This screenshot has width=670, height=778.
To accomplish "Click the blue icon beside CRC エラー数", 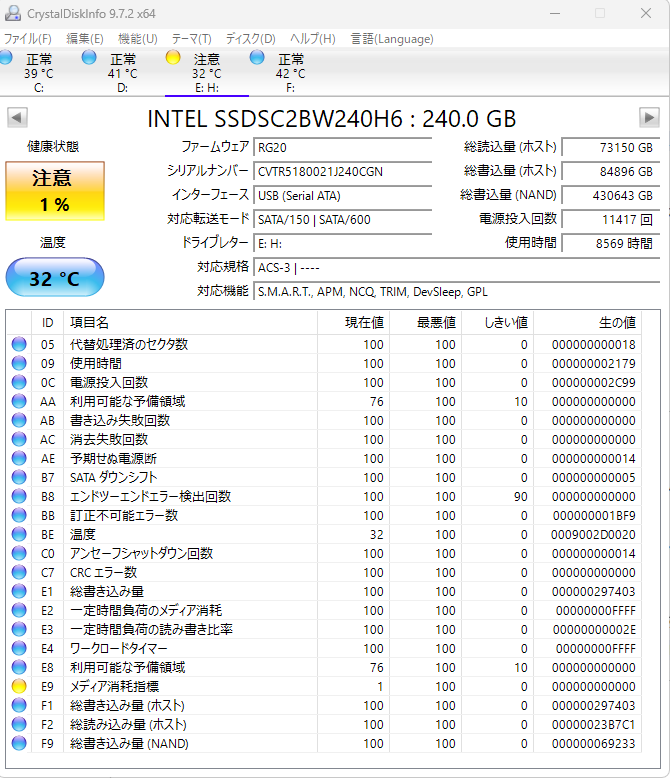I will (19, 572).
